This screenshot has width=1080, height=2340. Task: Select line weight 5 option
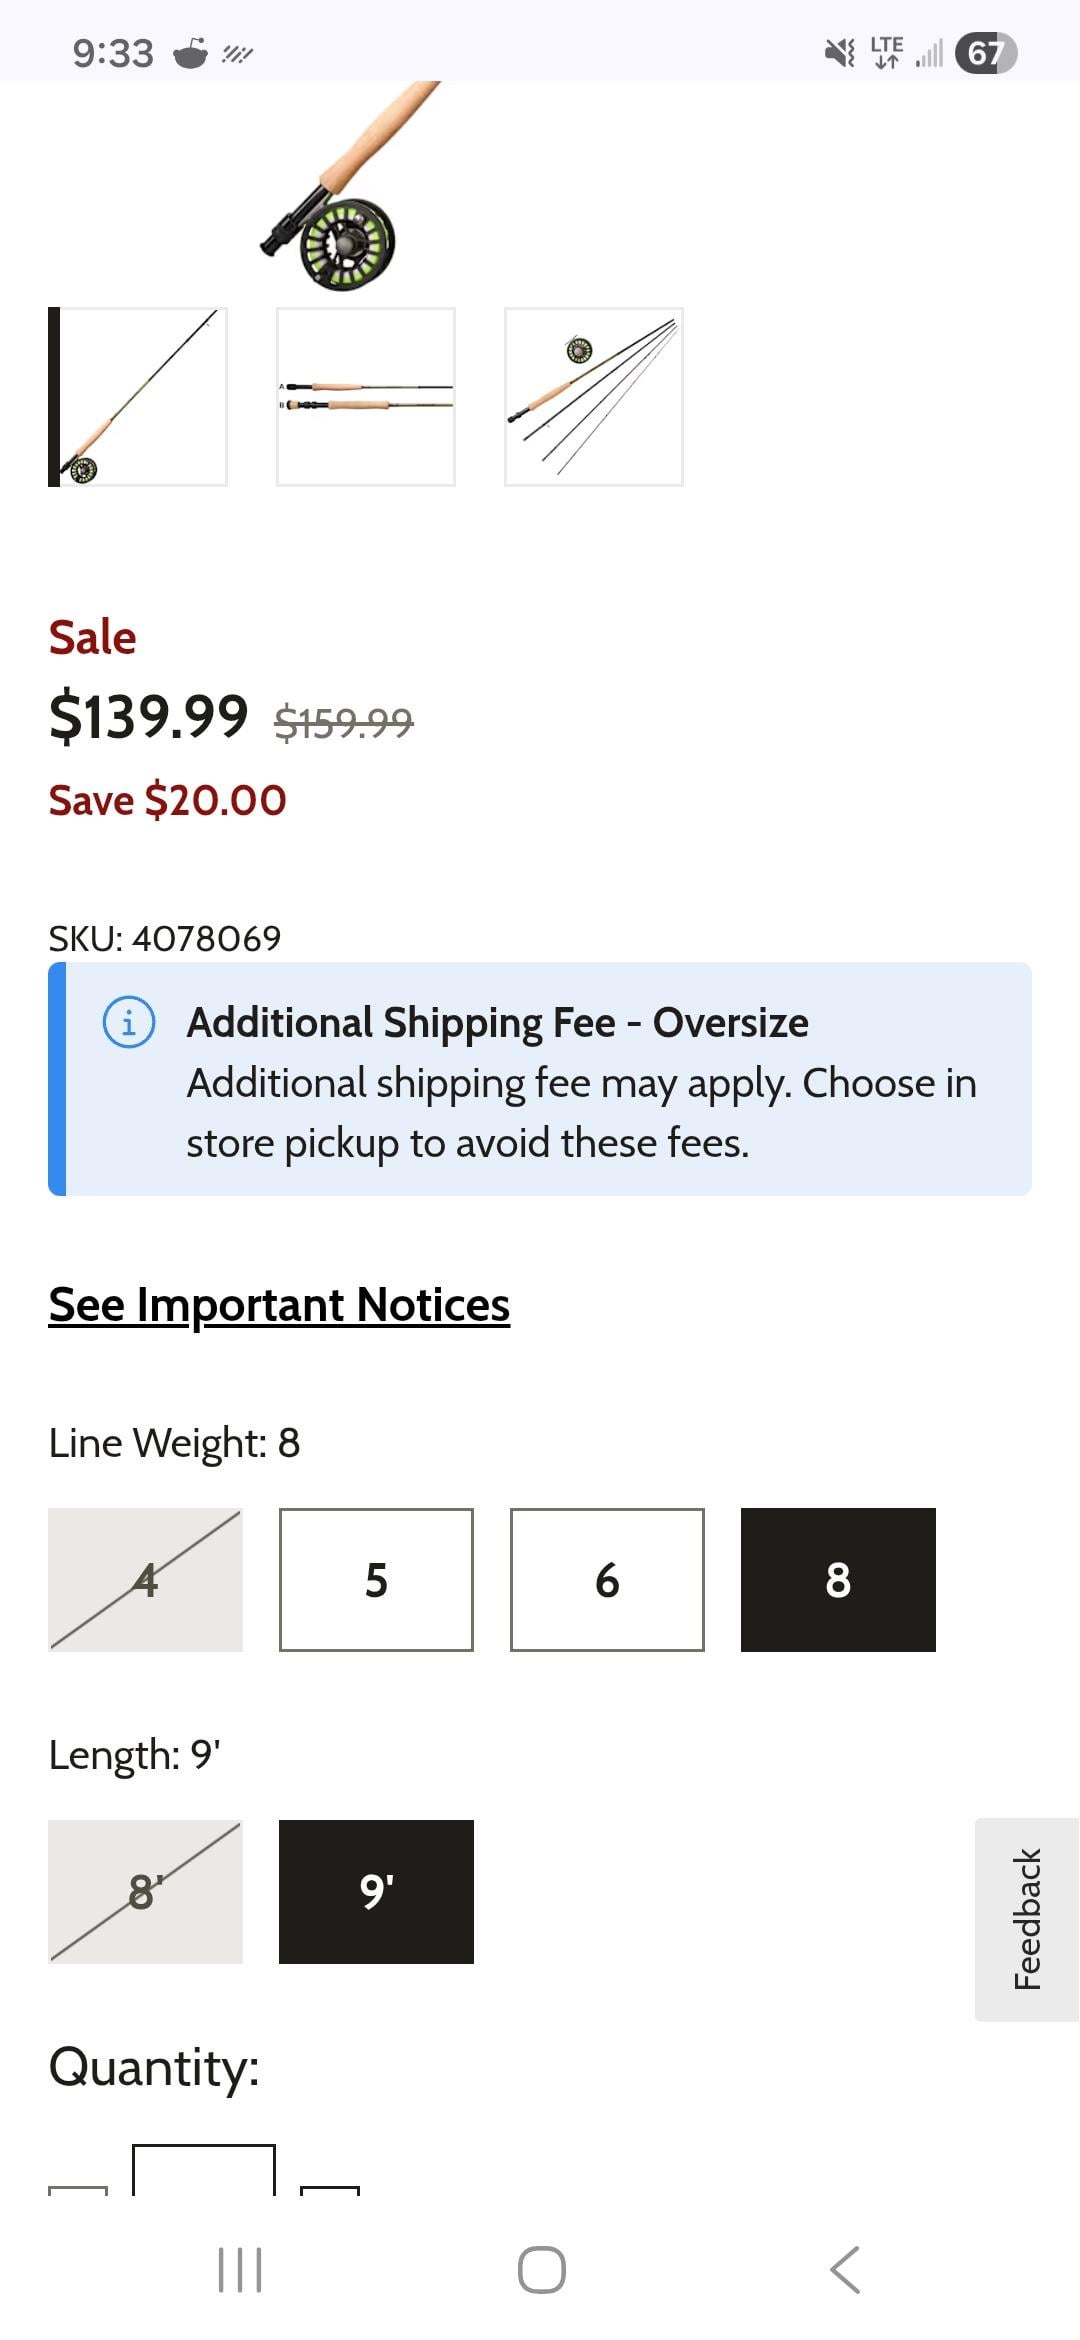[376, 1580]
